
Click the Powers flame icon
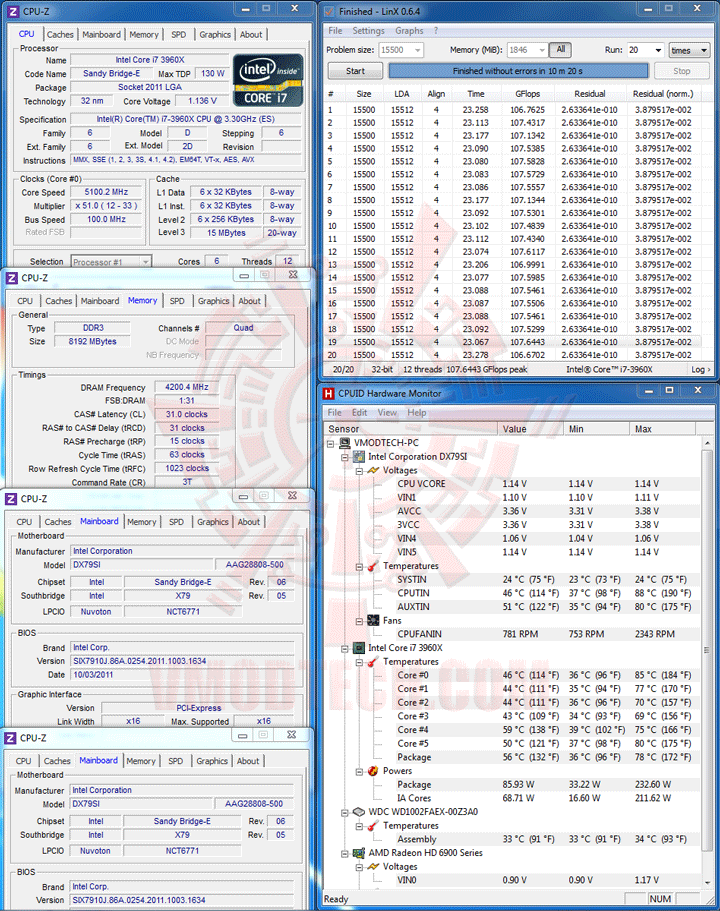tap(373, 771)
